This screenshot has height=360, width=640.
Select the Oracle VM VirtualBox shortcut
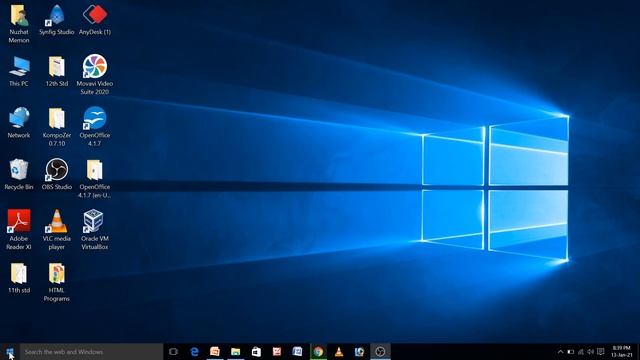95,230
